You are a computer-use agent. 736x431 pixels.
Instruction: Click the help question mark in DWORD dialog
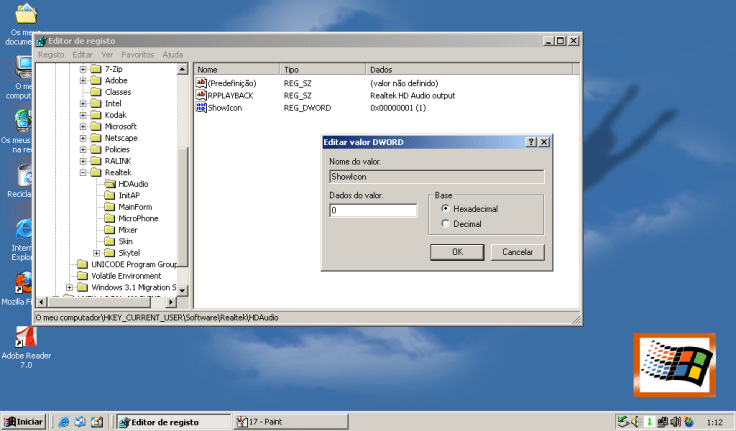pos(531,143)
